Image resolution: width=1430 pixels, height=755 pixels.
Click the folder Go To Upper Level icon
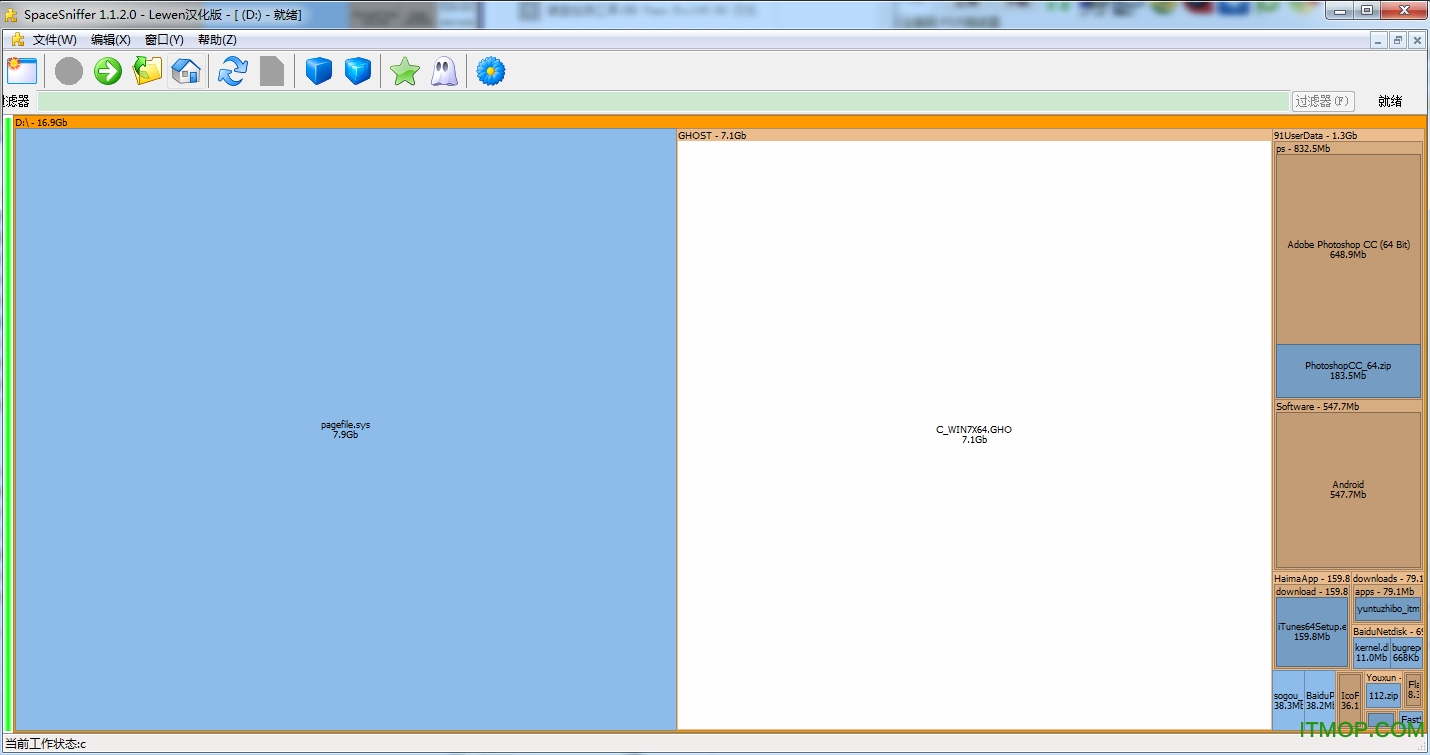147,71
